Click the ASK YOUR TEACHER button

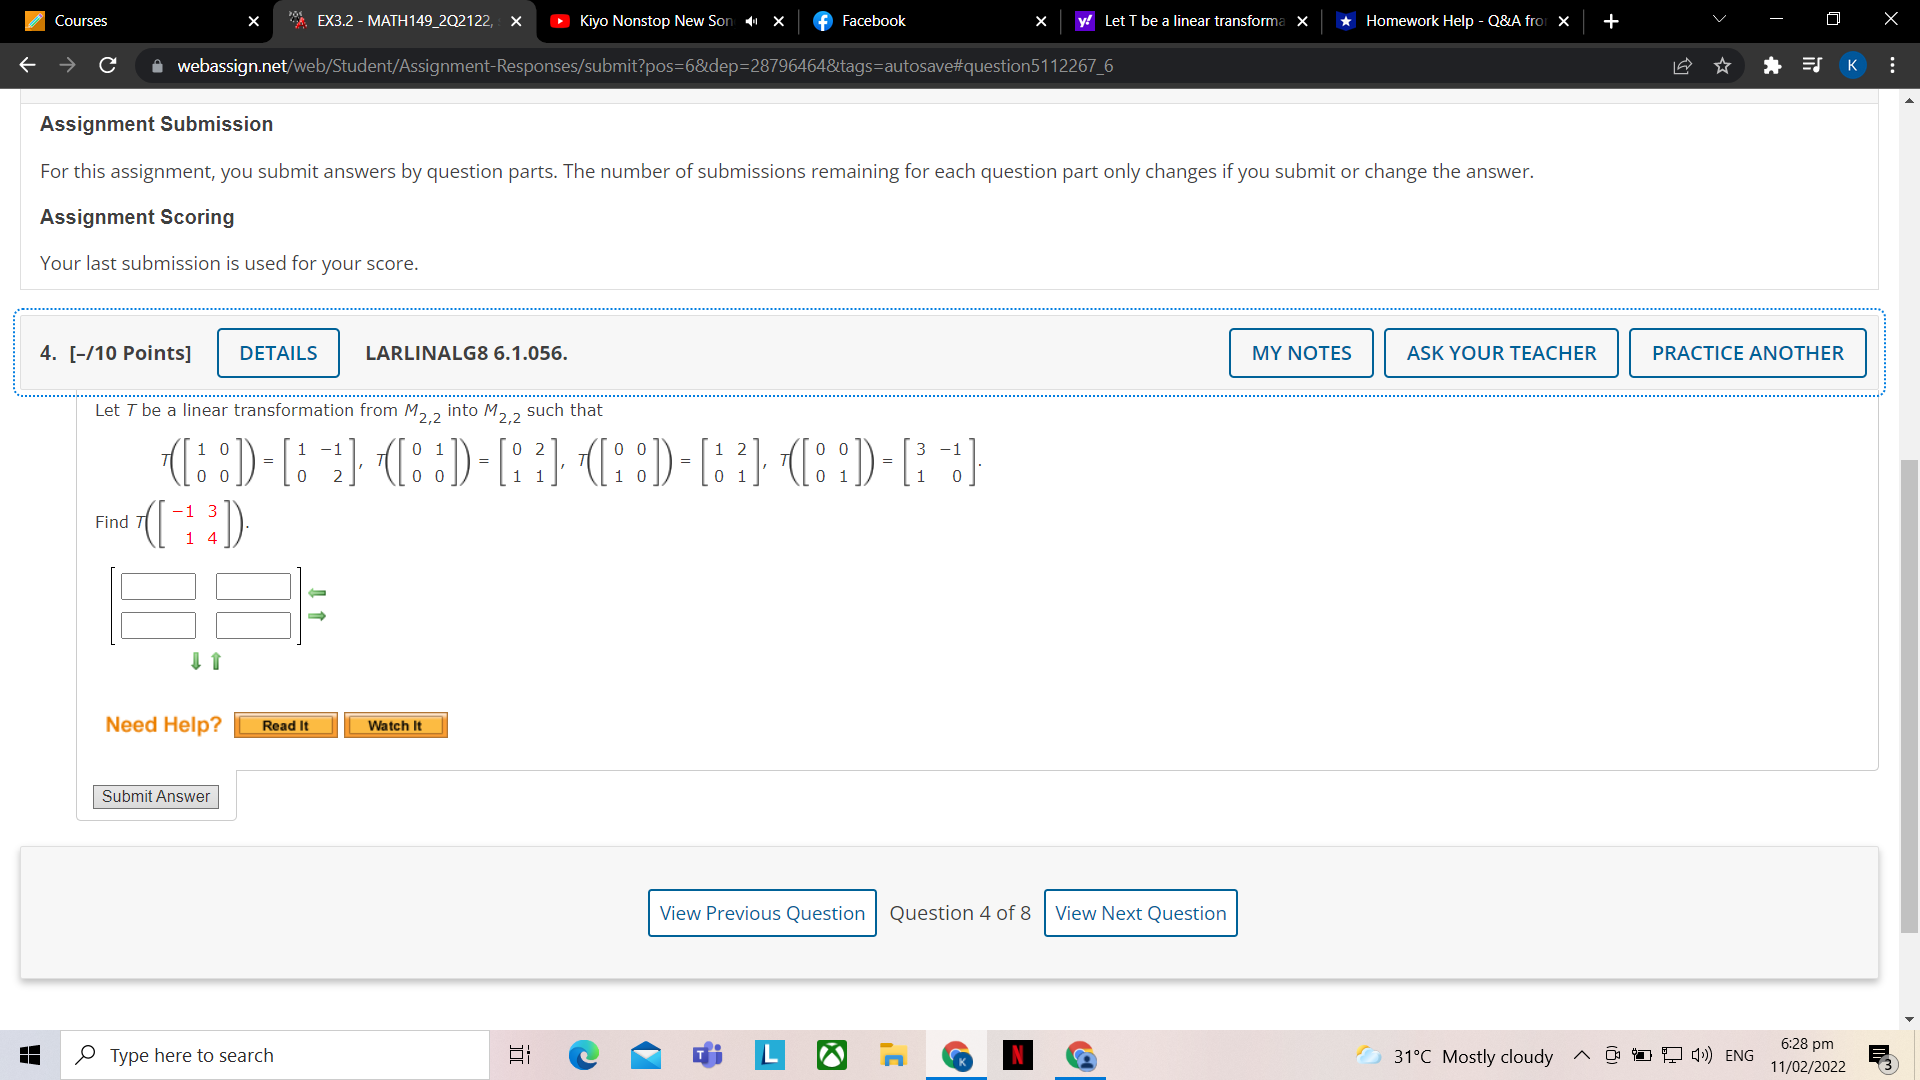pyautogui.click(x=1500, y=353)
